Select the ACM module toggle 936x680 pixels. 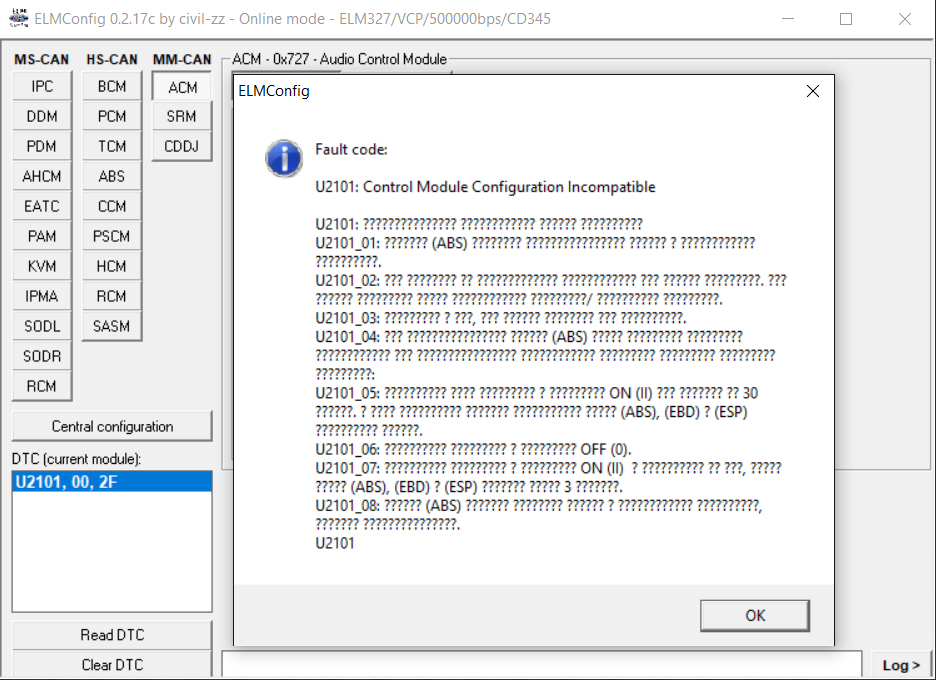pos(182,87)
